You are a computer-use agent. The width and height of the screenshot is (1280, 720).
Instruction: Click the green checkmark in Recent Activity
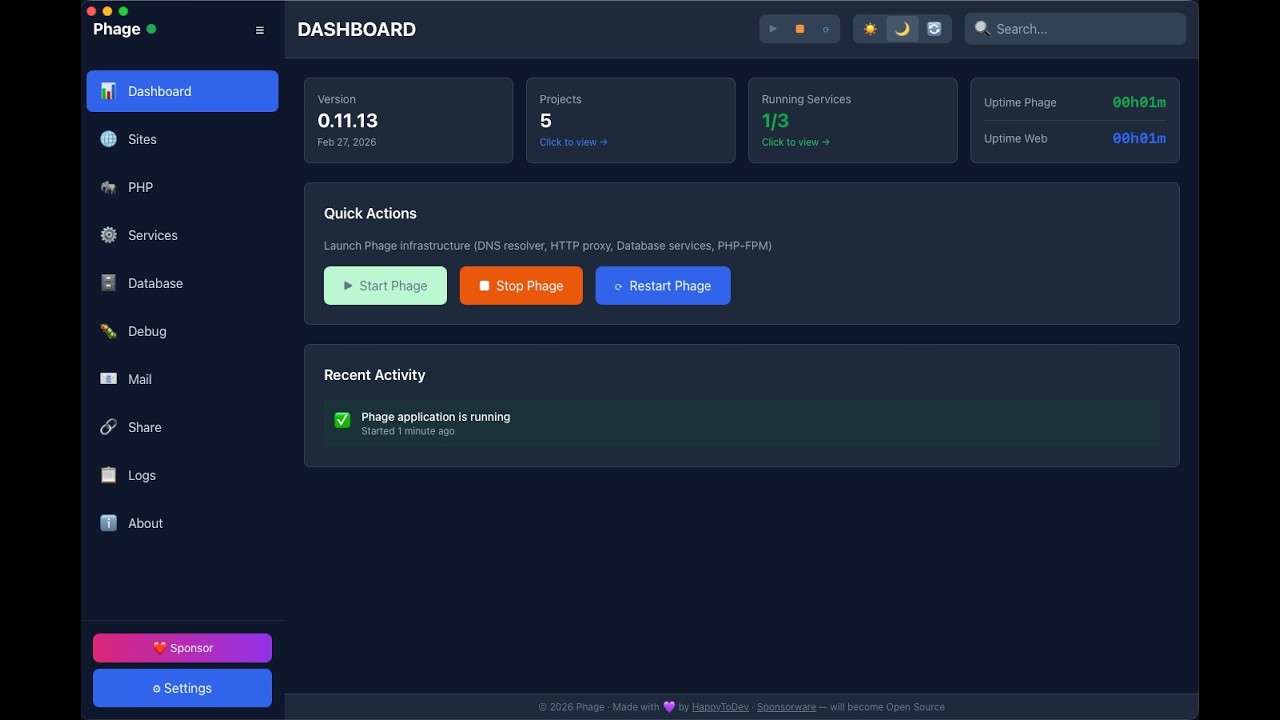(x=342, y=420)
